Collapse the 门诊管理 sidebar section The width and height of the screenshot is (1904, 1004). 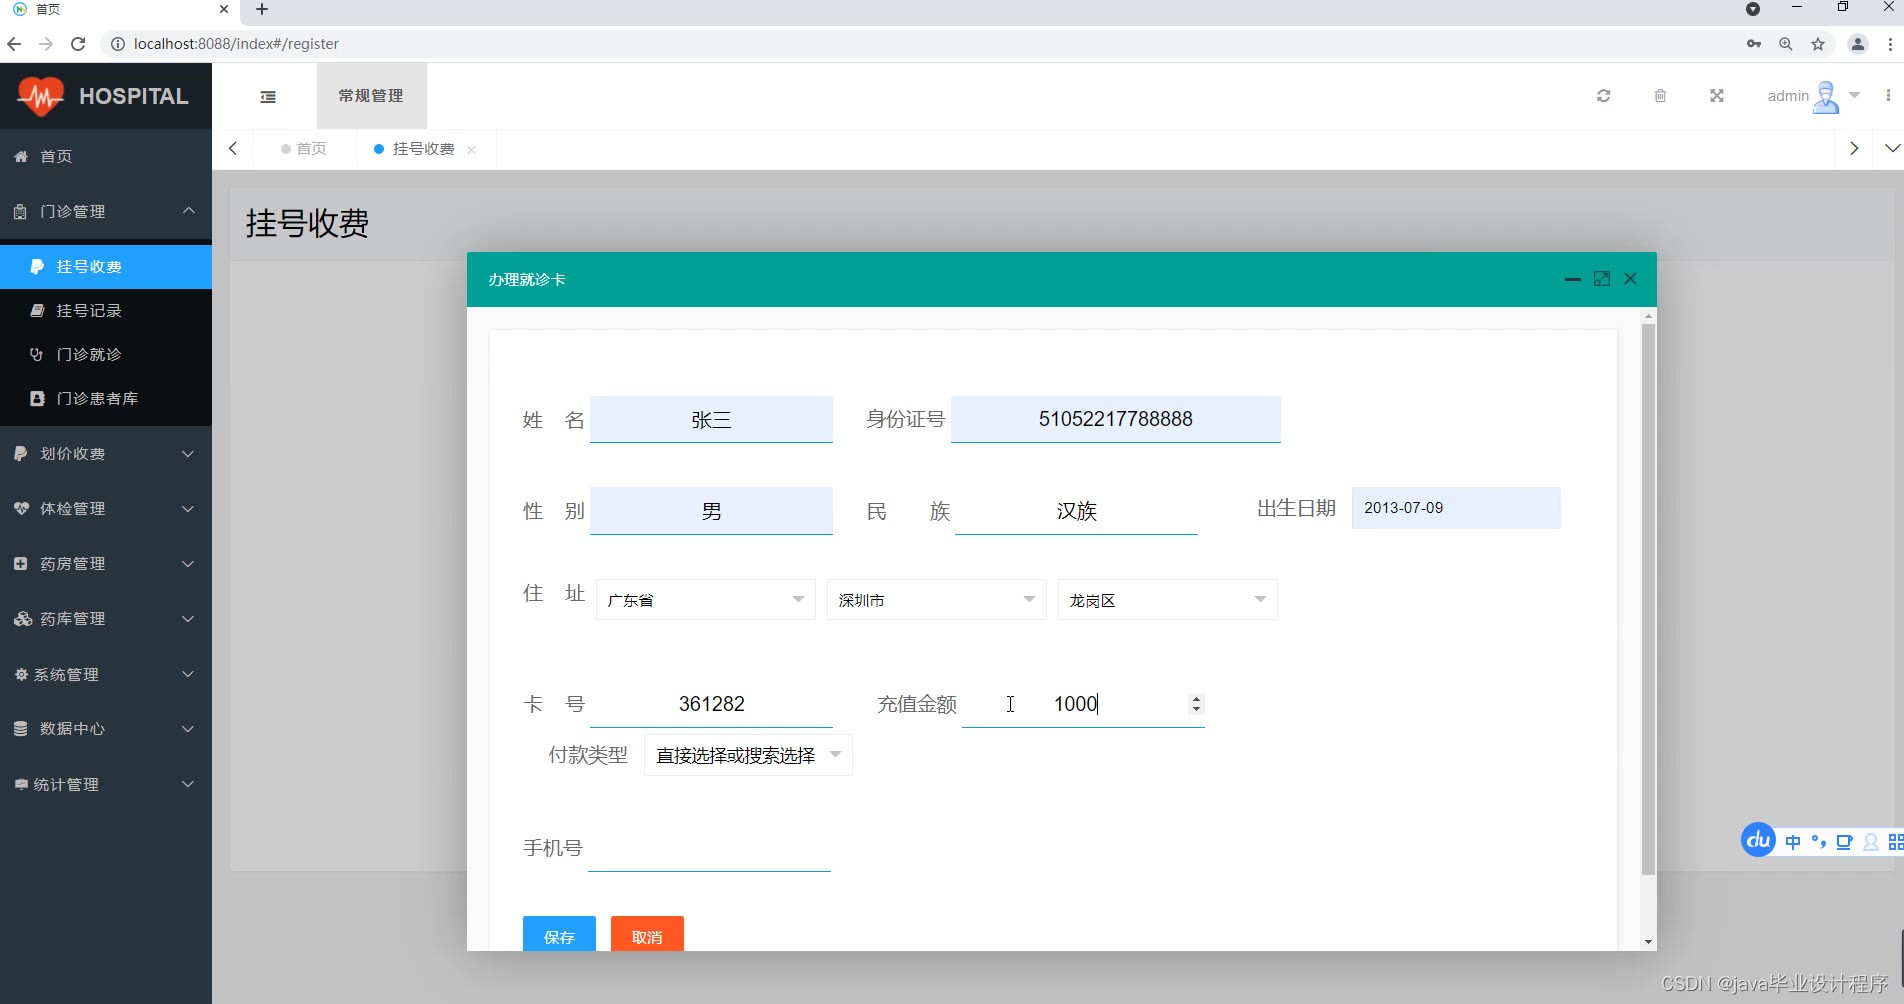106,211
